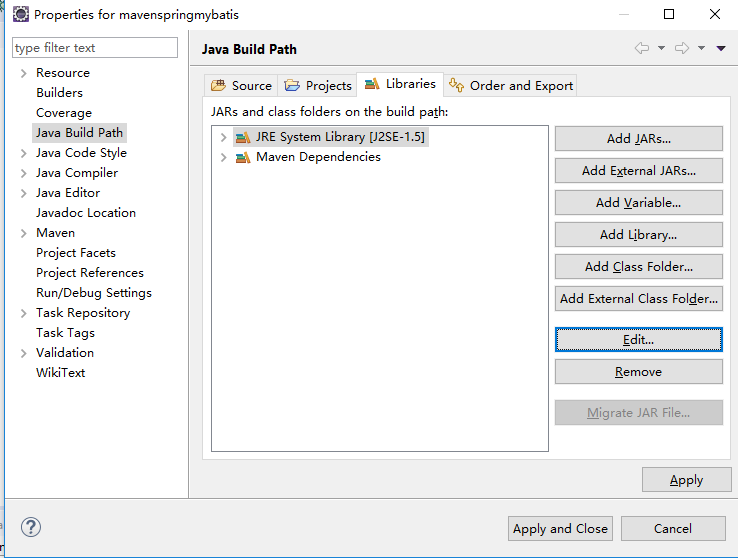Select Run/Debug Settings tree item
The width and height of the screenshot is (738, 558).
(x=94, y=293)
